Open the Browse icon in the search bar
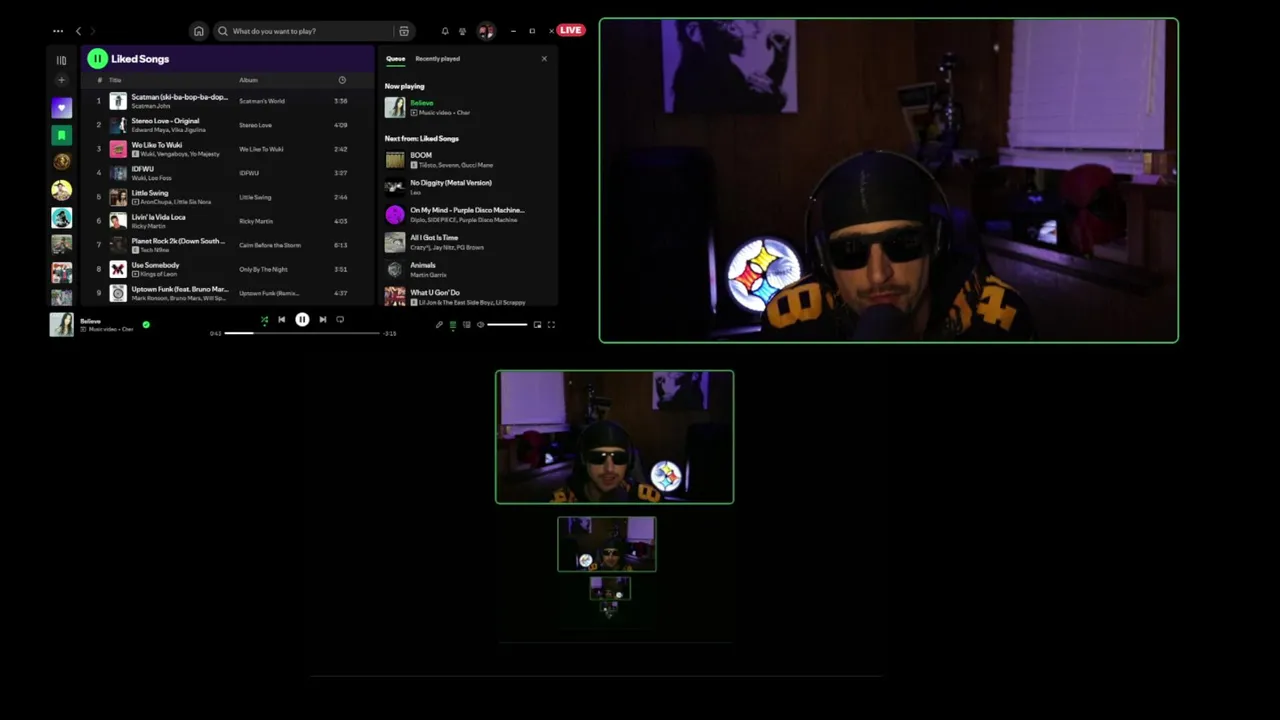Screen dimensions: 1280x720 tap(404, 31)
